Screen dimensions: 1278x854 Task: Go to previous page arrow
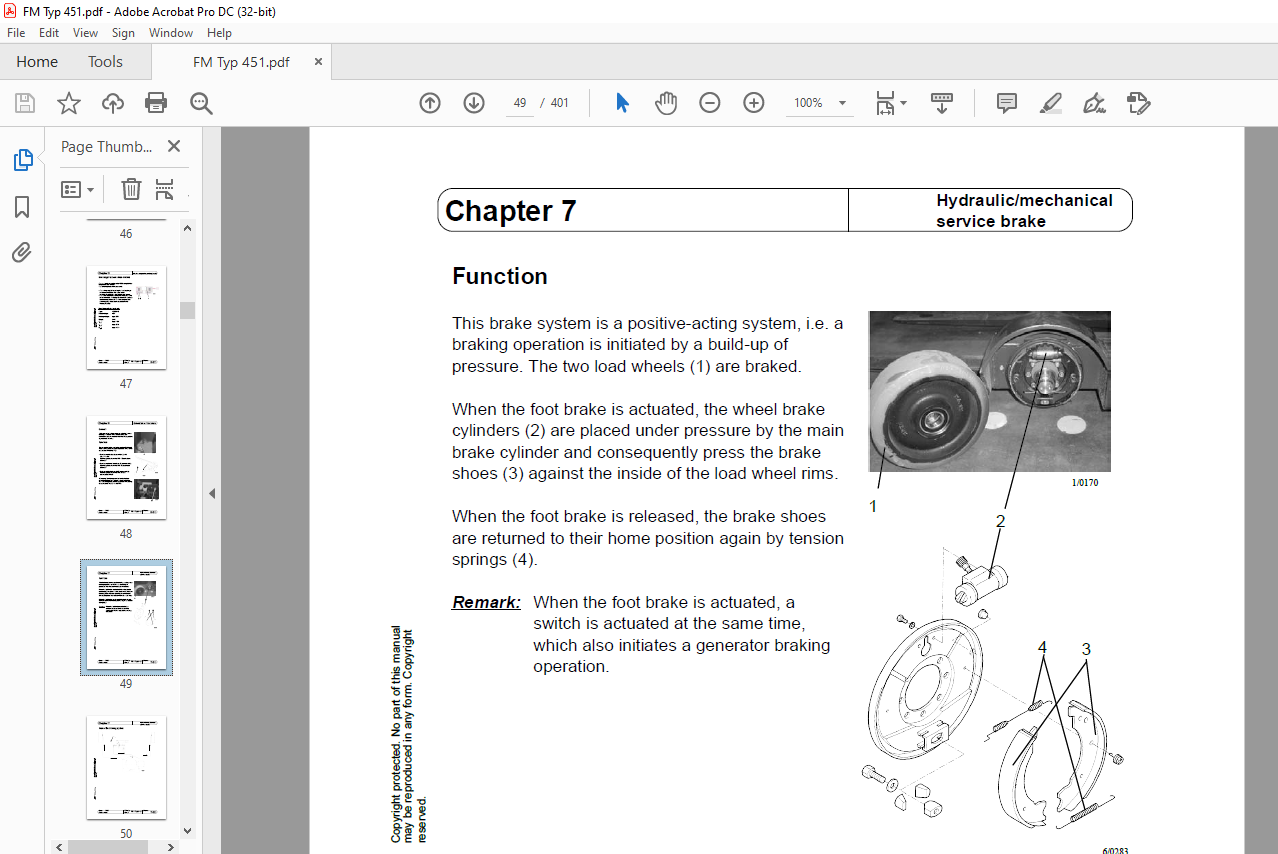pos(430,103)
